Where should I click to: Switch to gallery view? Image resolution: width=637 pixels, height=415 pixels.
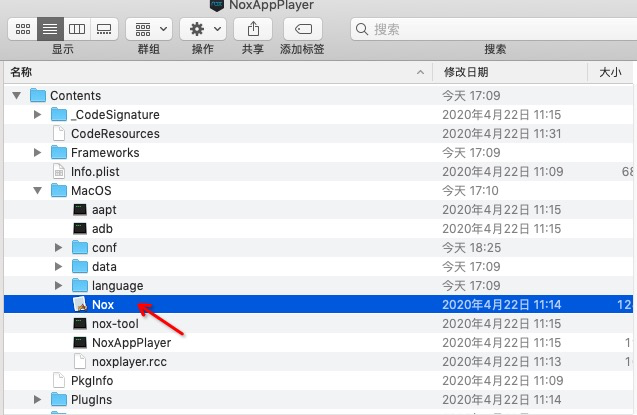104,29
